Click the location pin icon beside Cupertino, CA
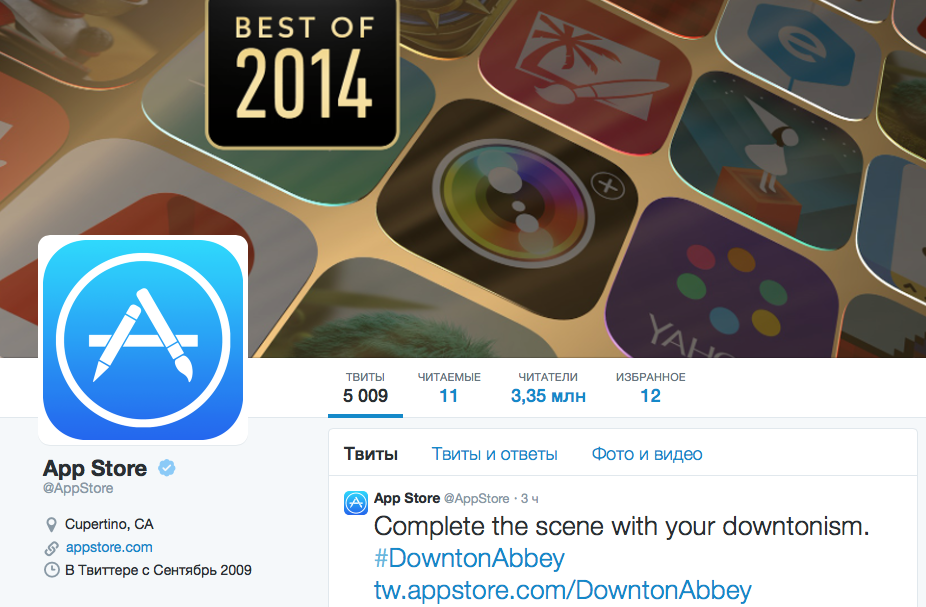926x607 pixels. [51, 524]
